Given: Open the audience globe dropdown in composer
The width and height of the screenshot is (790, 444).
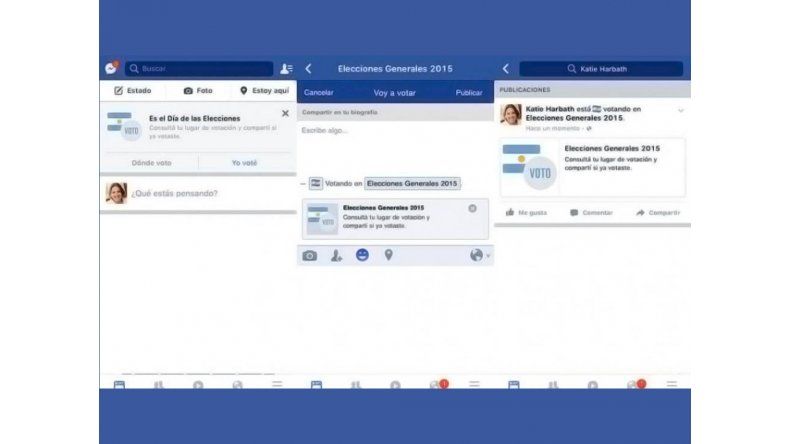Looking at the screenshot, I should 479,256.
